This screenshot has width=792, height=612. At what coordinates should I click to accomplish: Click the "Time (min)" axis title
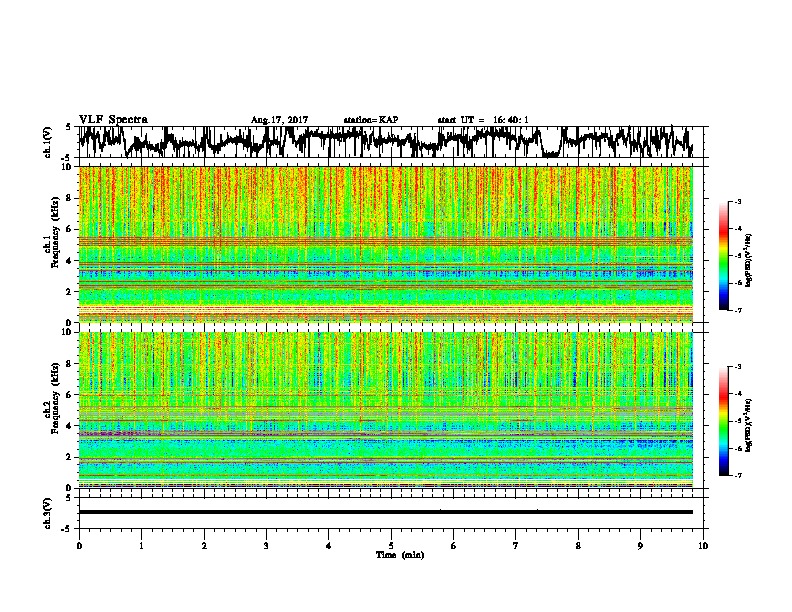400,555
